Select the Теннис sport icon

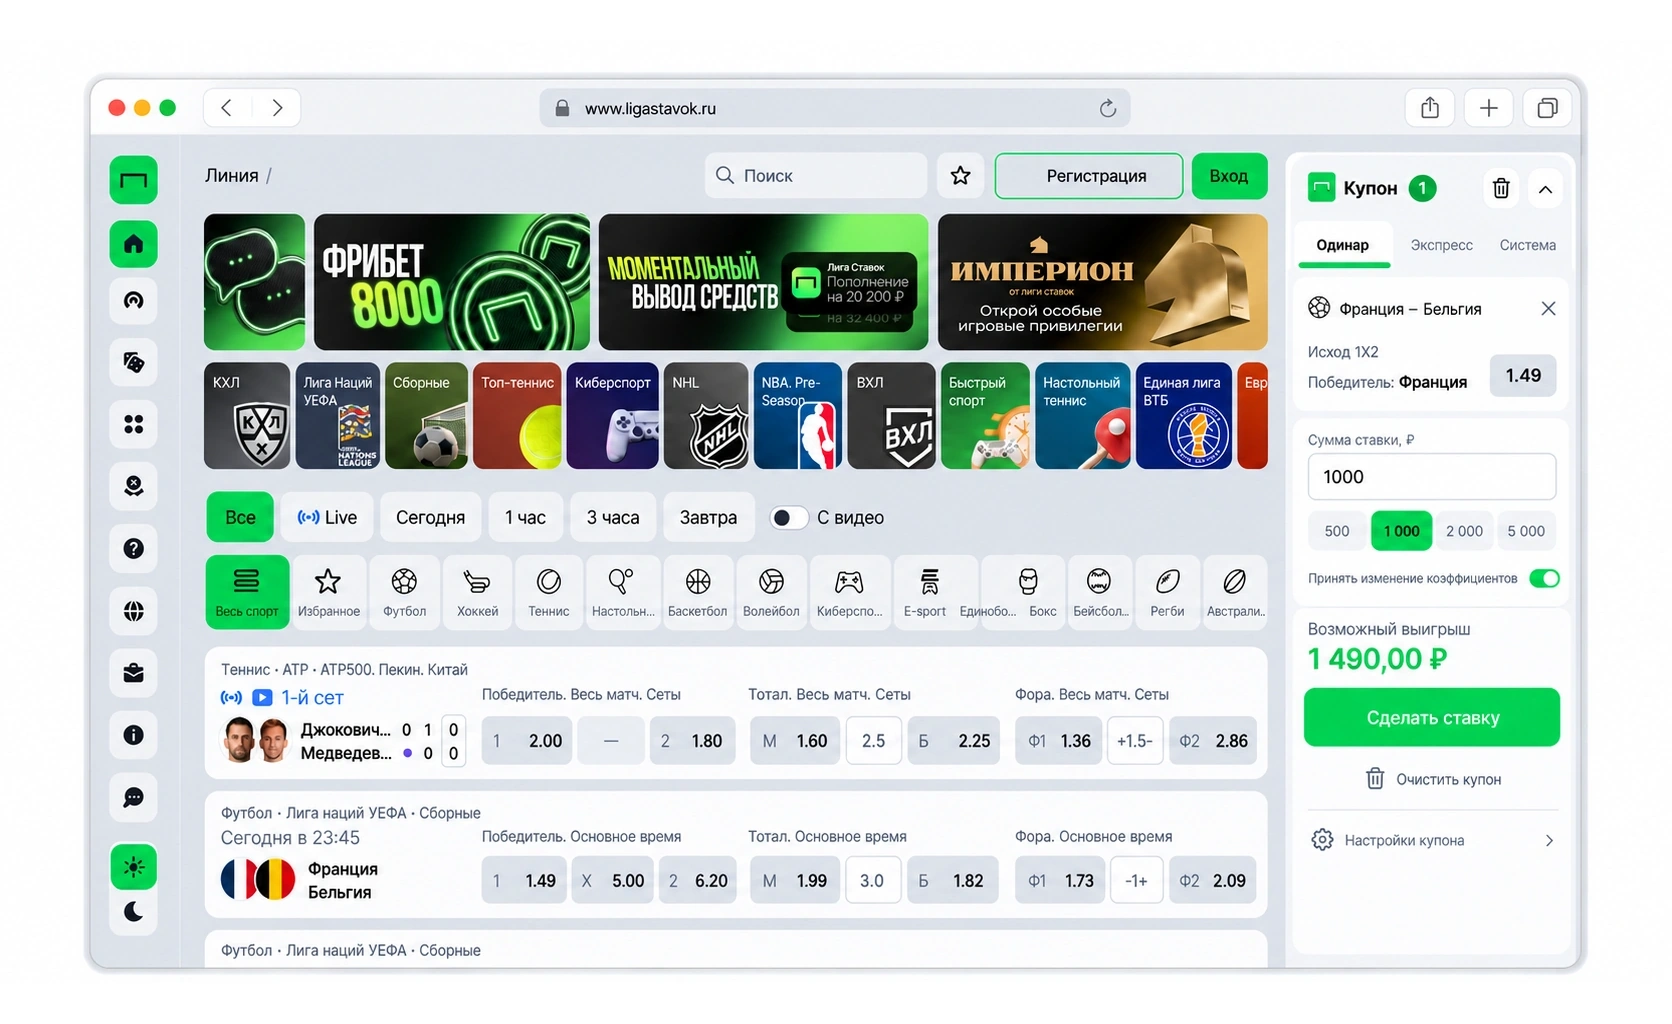pyautogui.click(x=548, y=592)
